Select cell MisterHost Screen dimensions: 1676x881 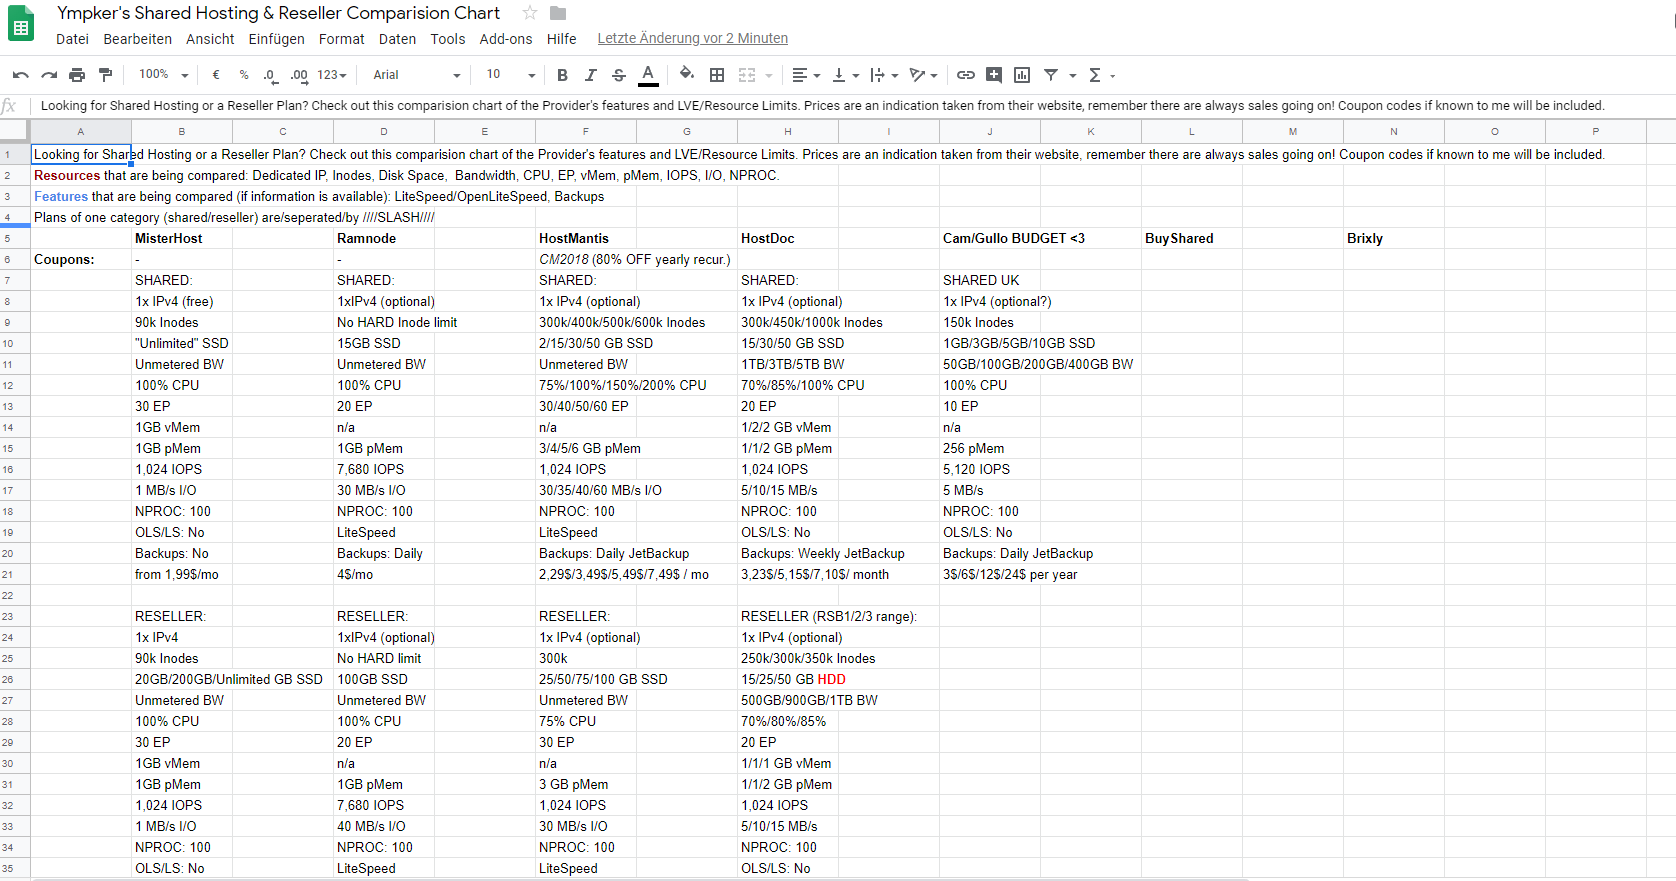(x=182, y=238)
